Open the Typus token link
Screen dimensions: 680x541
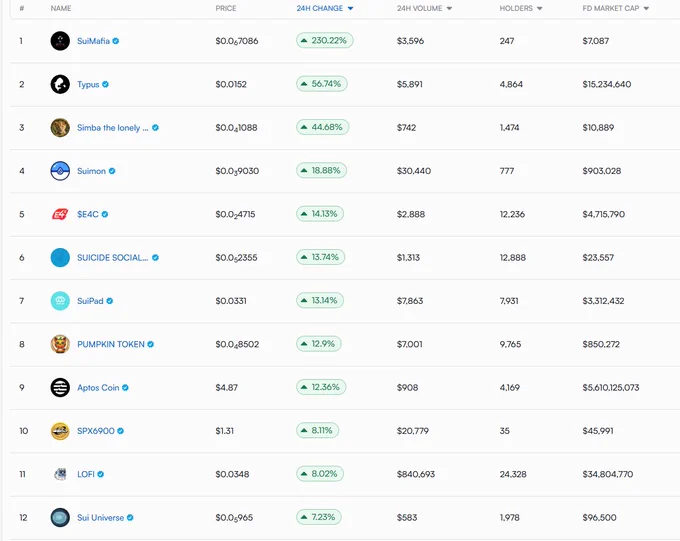(88, 84)
